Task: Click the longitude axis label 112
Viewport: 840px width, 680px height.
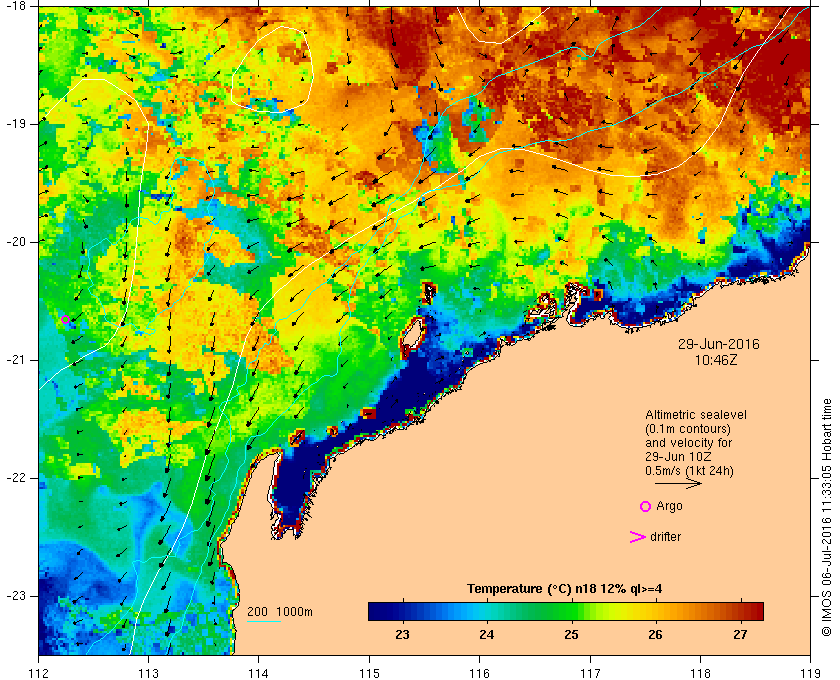Action: 39,673
